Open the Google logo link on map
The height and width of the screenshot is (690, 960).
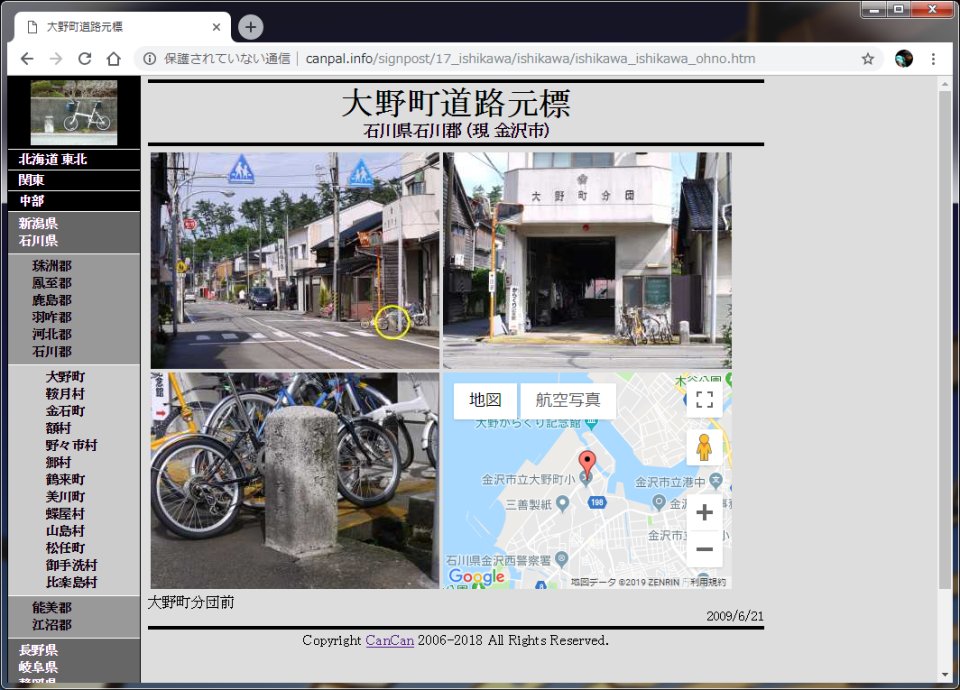(476, 576)
